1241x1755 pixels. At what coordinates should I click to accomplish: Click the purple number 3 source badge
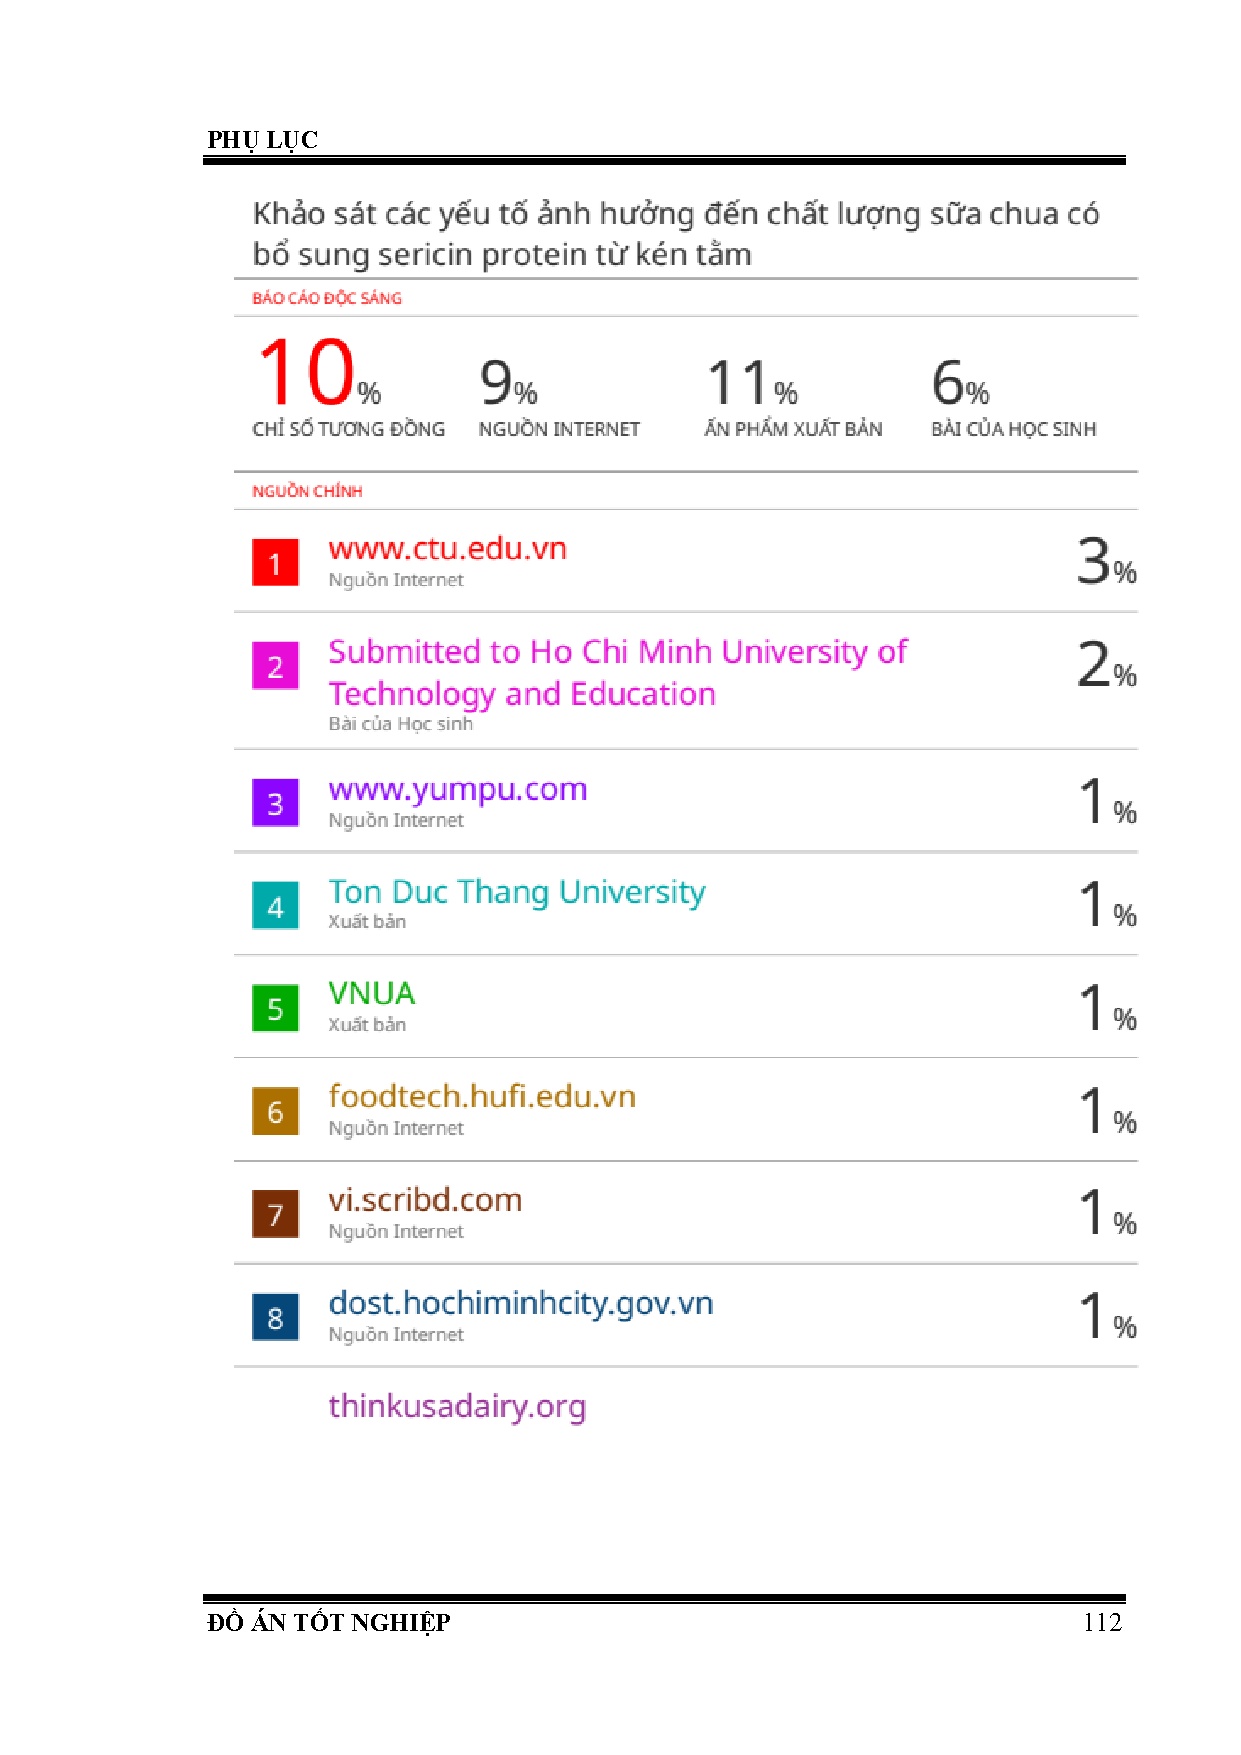point(275,803)
